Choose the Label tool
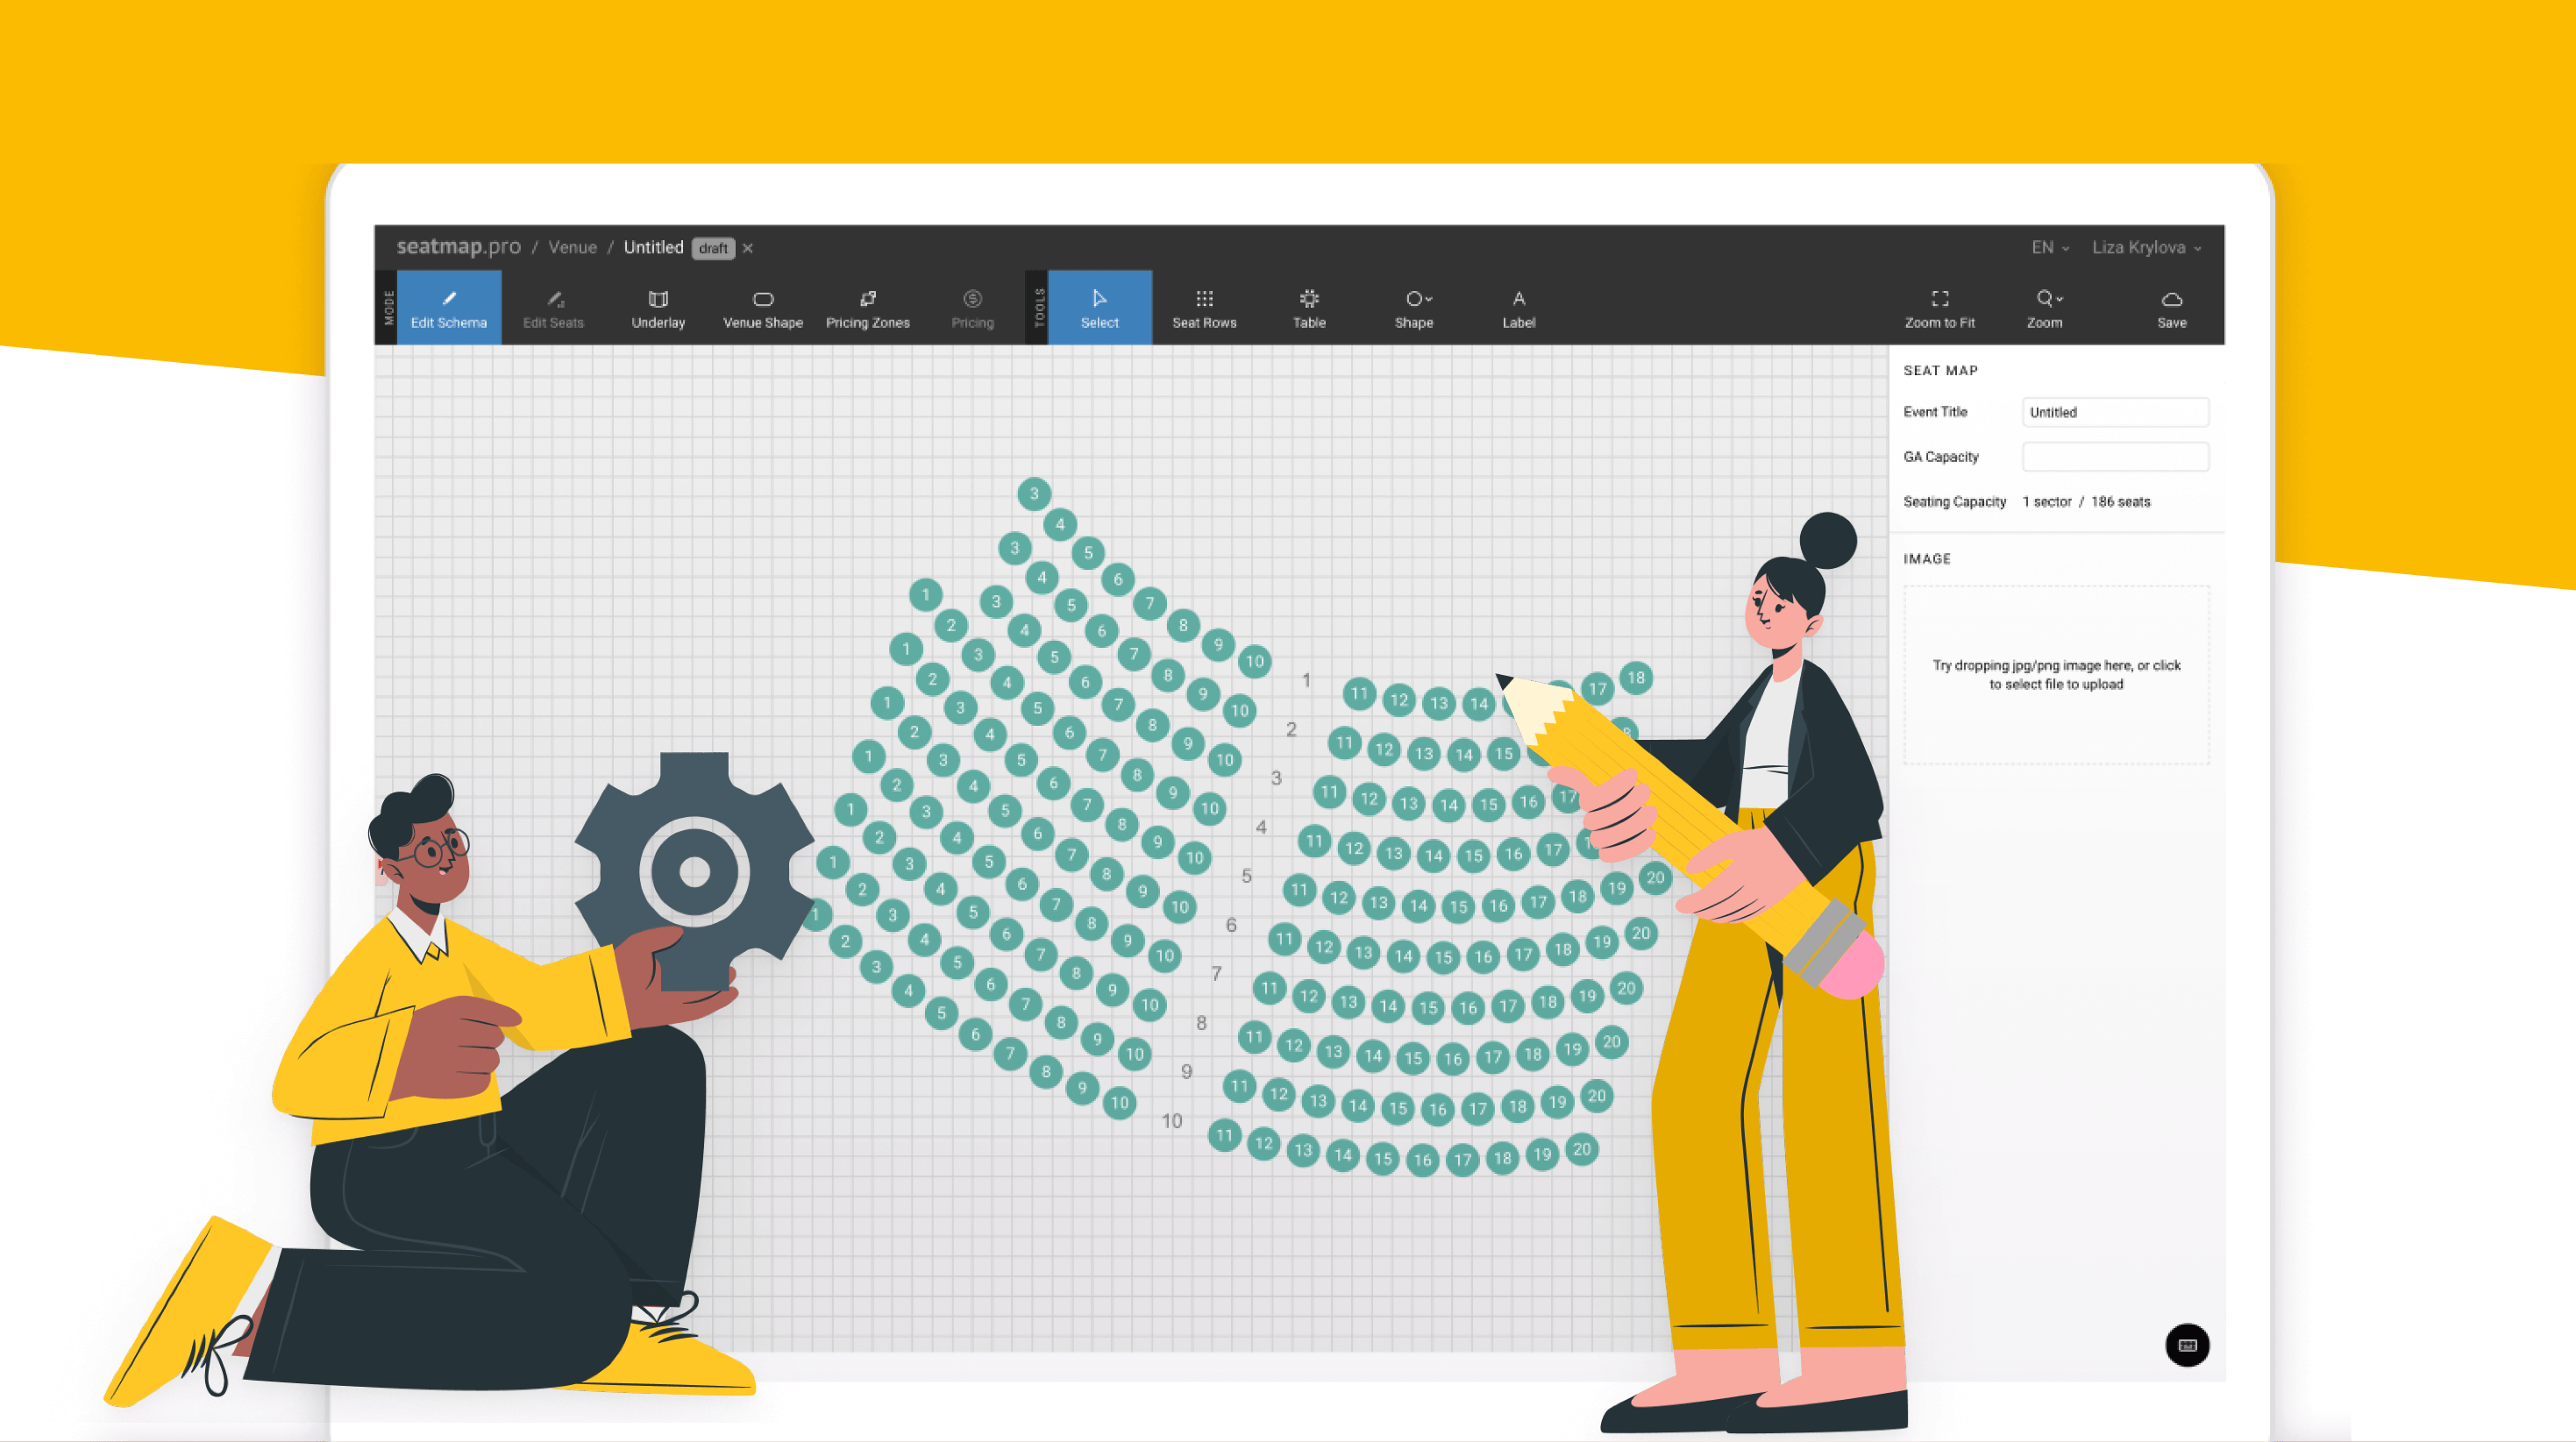 point(1518,307)
